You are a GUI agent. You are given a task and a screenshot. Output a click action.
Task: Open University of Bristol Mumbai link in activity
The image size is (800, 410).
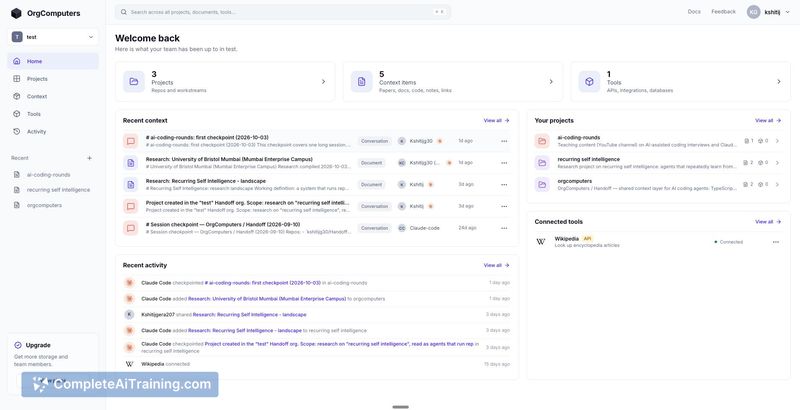point(267,299)
